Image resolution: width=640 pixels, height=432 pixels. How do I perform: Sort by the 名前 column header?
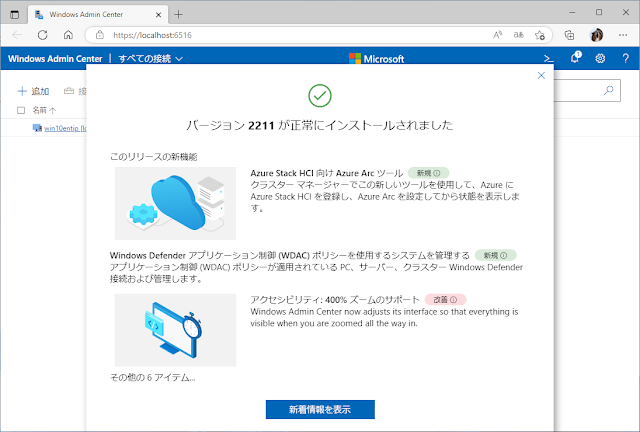pyautogui.click(x=44, y=110)
